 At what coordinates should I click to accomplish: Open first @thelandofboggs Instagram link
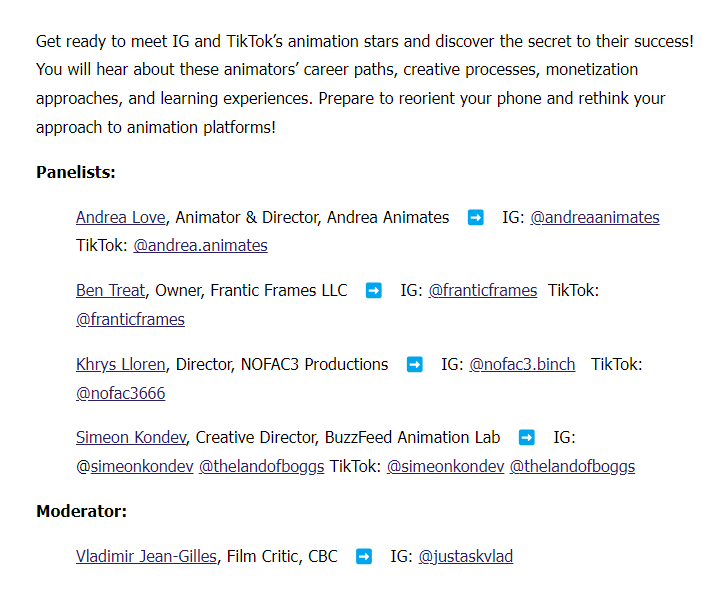[x=261, y=467]
